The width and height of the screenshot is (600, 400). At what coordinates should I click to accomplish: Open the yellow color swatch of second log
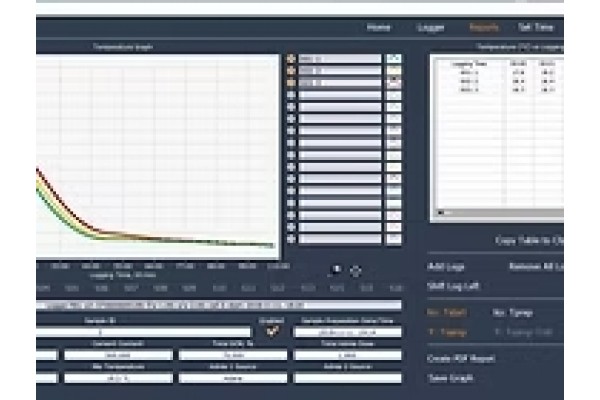(394, 71)
